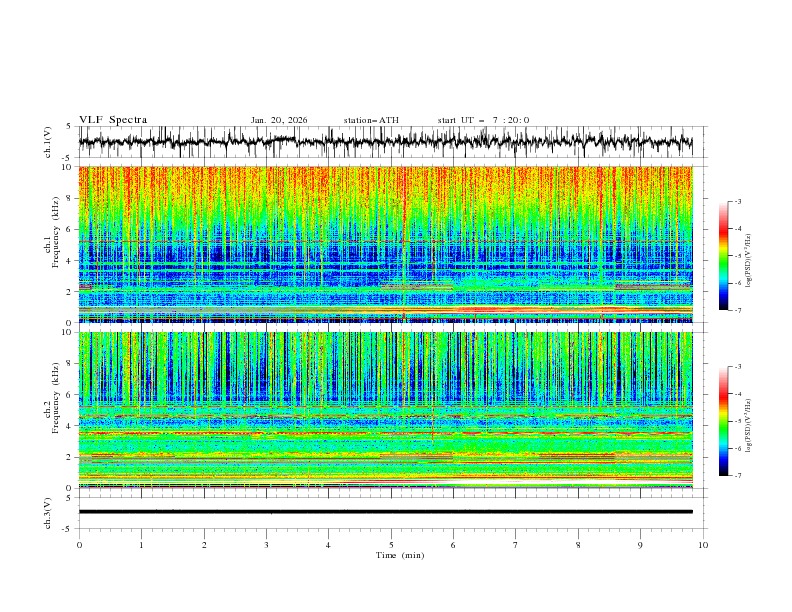Click the "2" kHz tick of ch.2 spectrogram
Viewport: 792px width, 612px height.
[70, 457]
